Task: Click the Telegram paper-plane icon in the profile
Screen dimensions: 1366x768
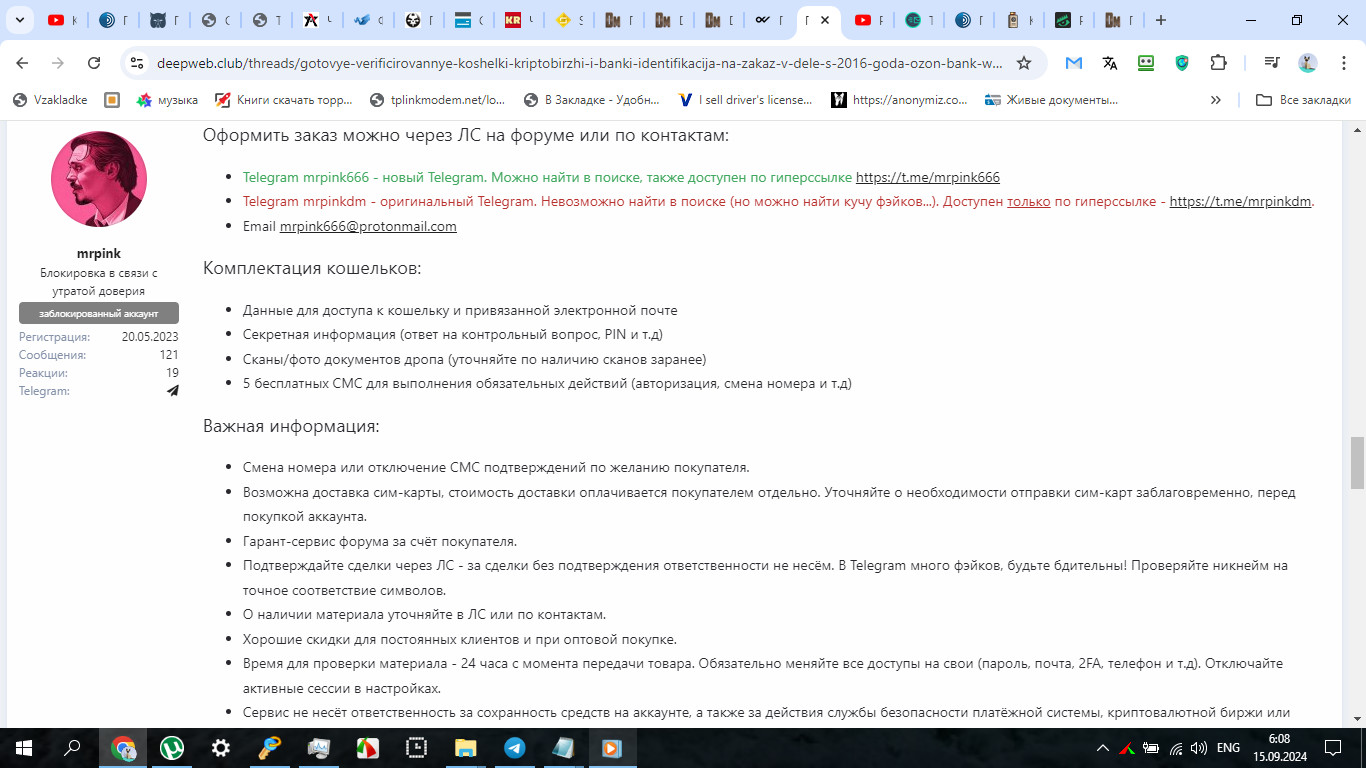Action: [172, 391]
